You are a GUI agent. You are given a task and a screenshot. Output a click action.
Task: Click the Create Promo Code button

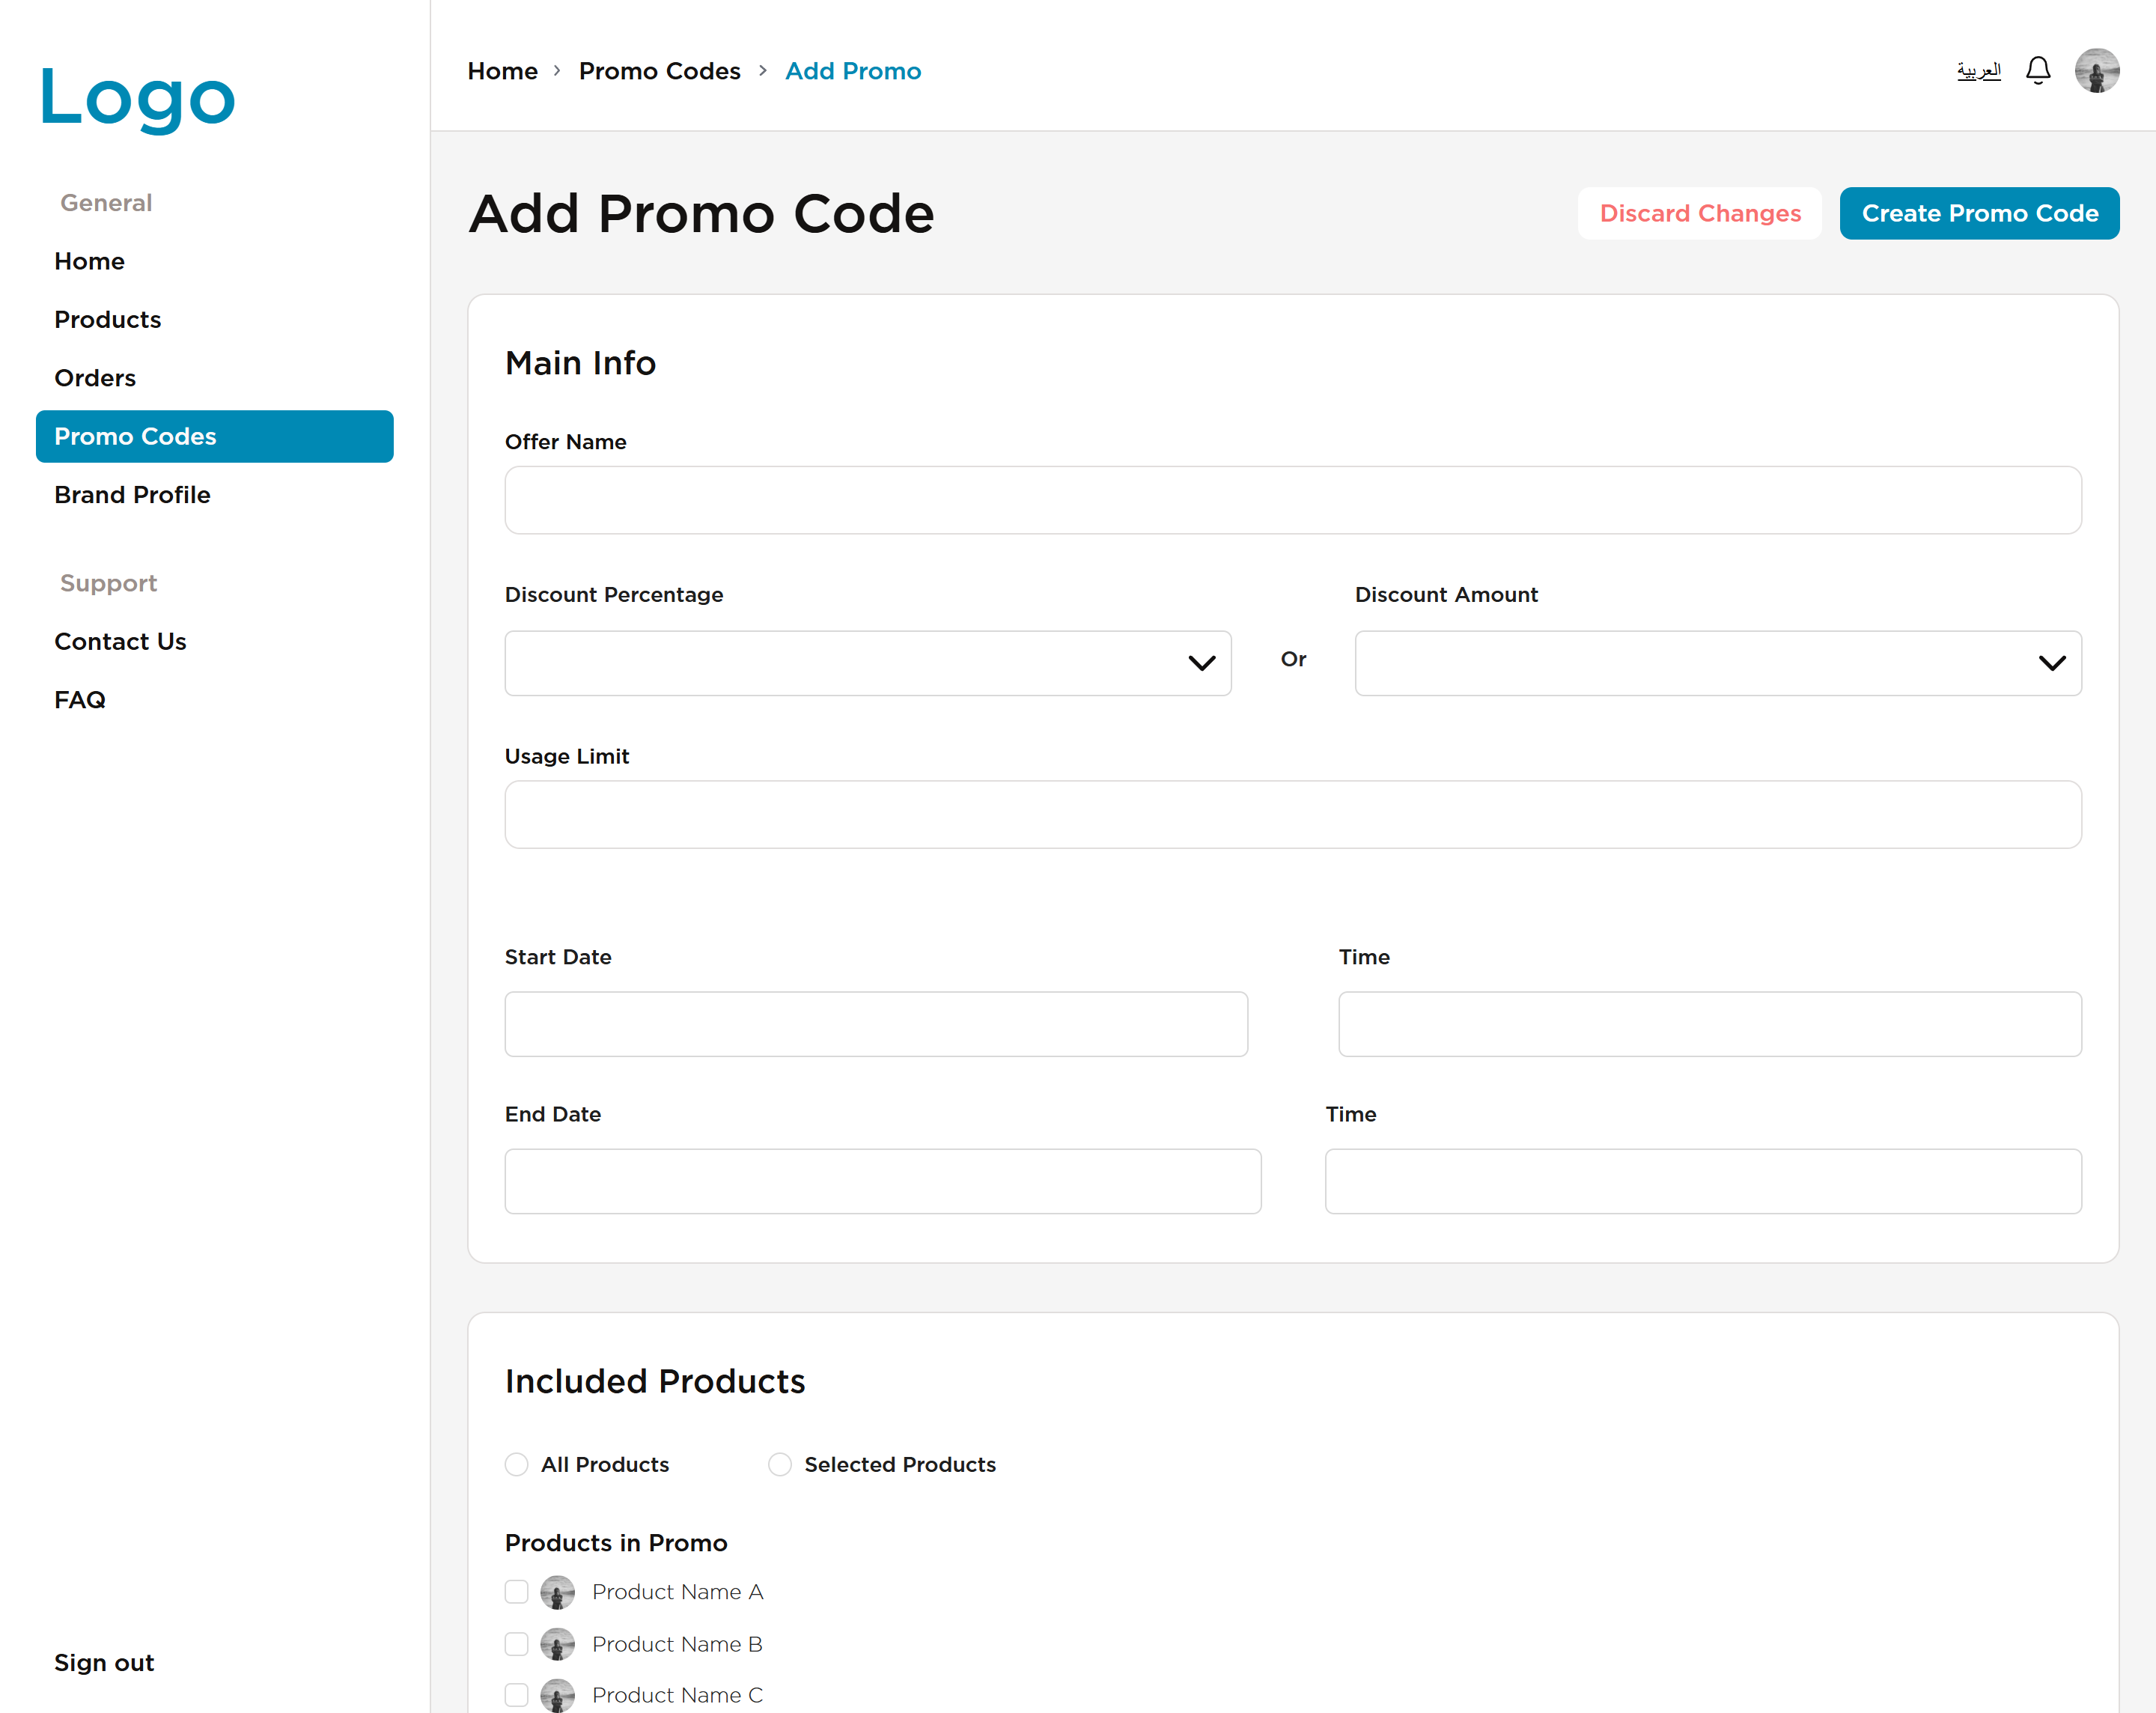tap(1978, 213)
